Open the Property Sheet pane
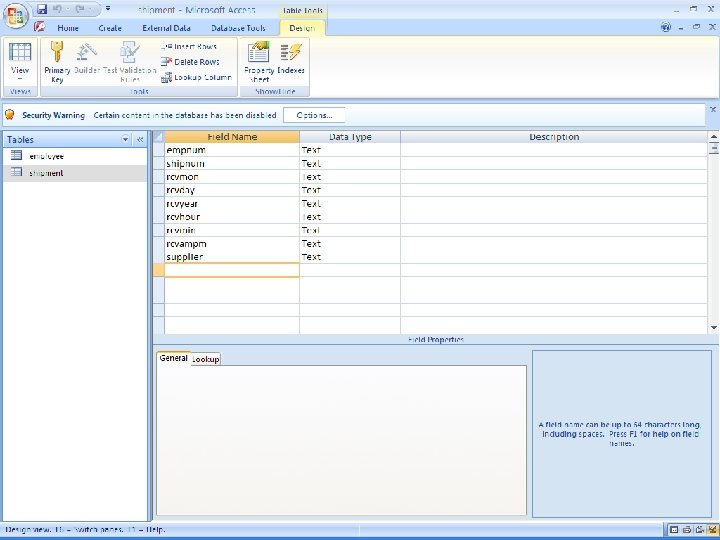 point(259,62)
